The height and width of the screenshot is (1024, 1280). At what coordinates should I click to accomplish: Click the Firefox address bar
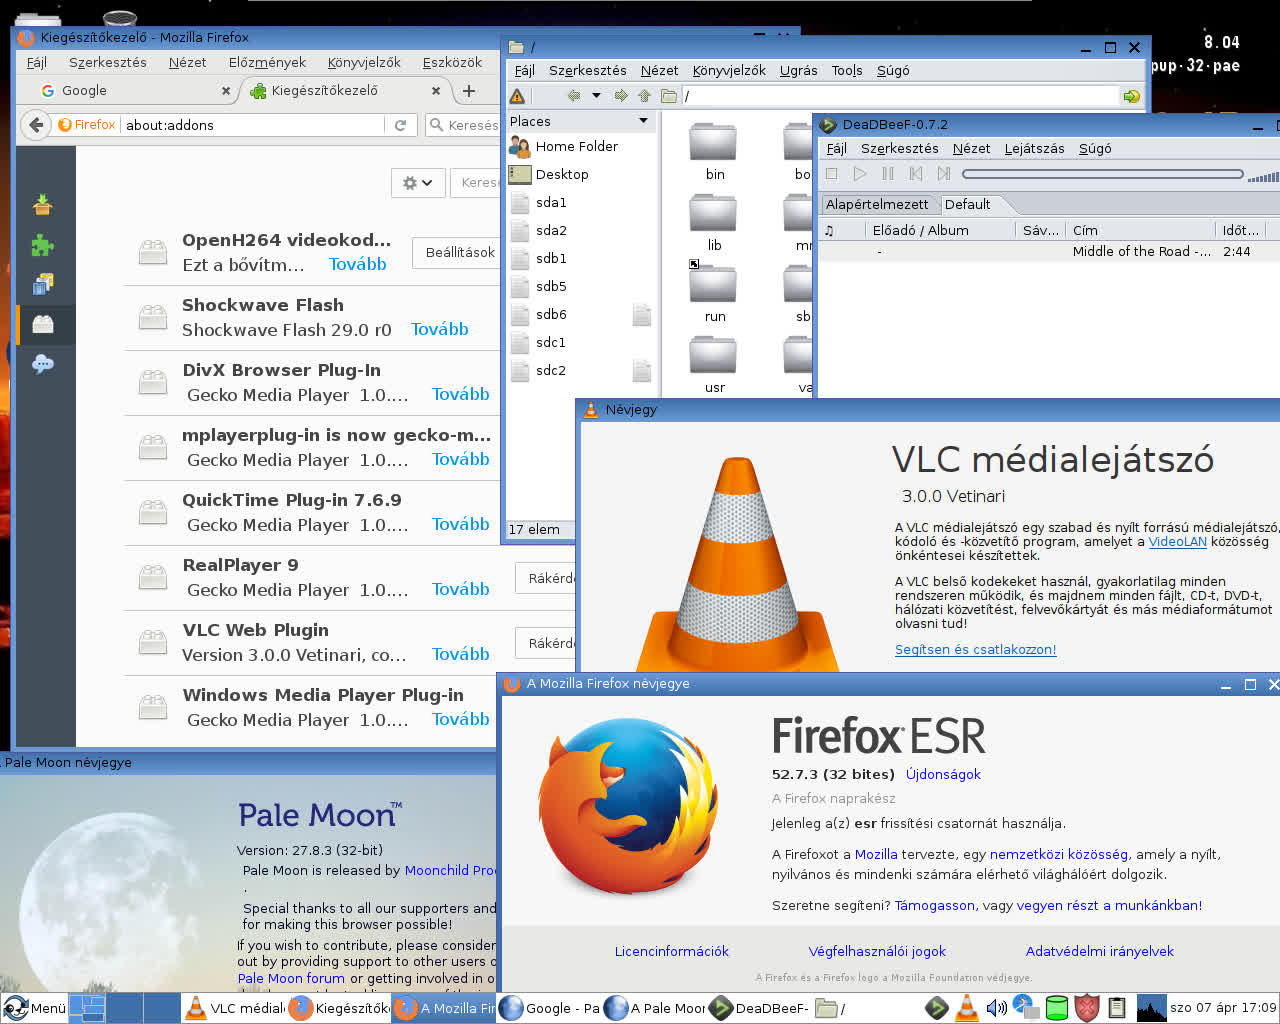pyautogui.click(x=253, y=125)
